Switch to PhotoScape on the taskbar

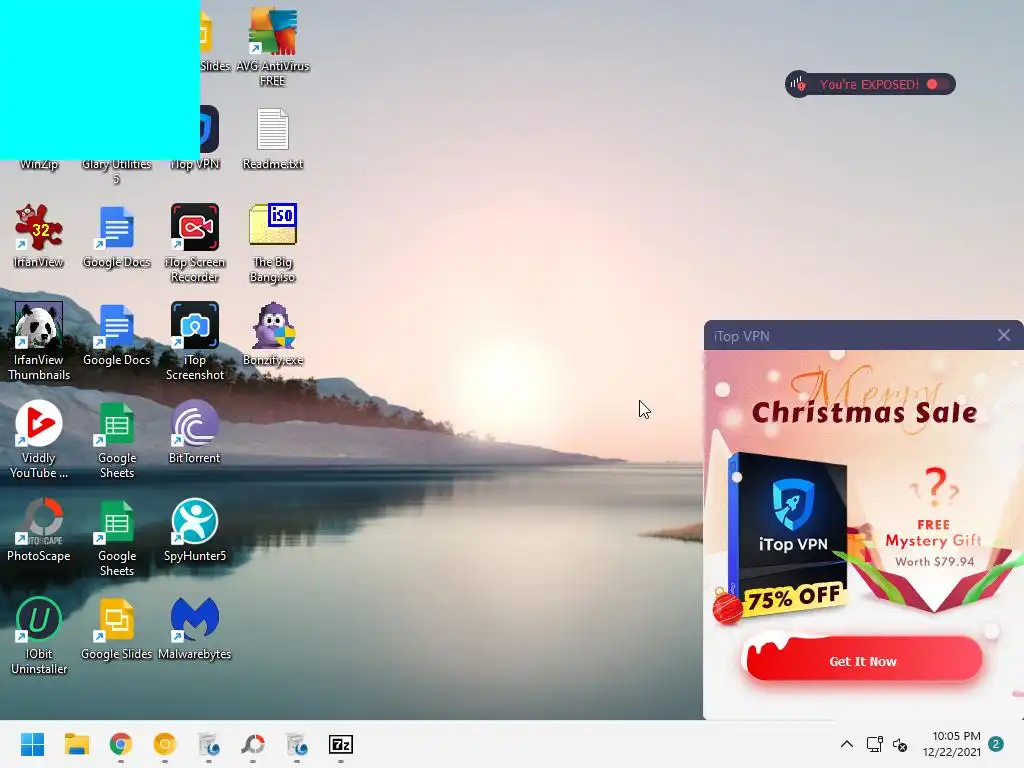pyautogui.click(x=253, y=744)
